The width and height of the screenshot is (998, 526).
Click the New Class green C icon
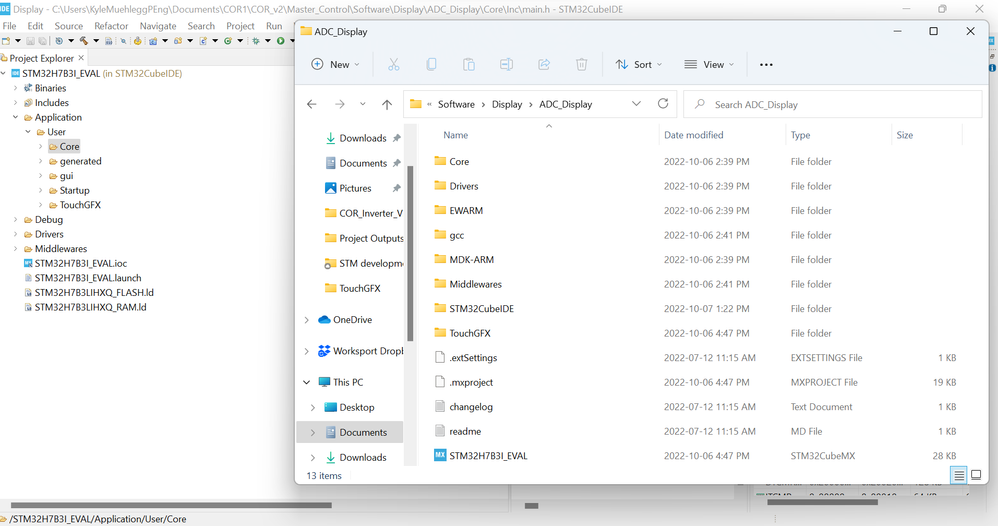pos(228,41)
